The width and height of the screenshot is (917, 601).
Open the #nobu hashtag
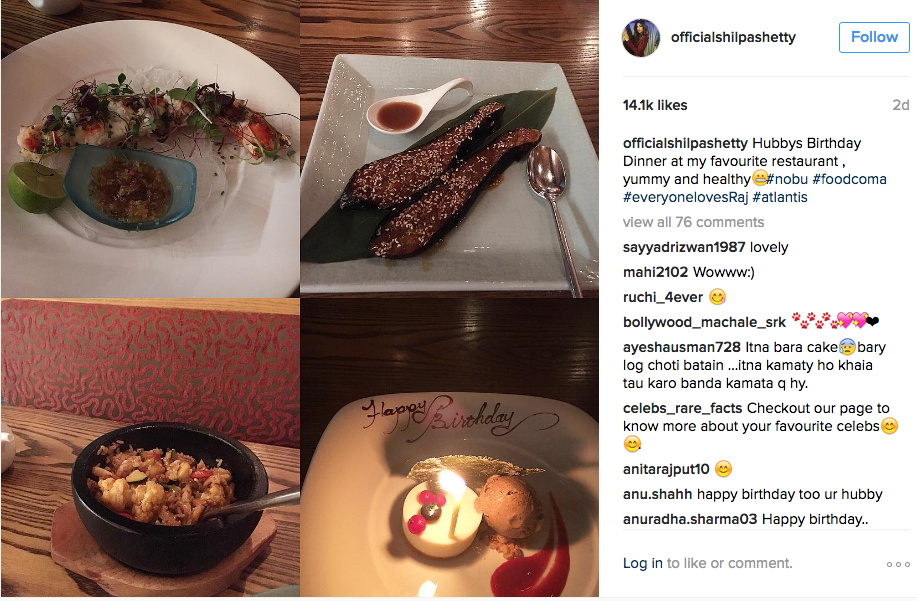787,179
